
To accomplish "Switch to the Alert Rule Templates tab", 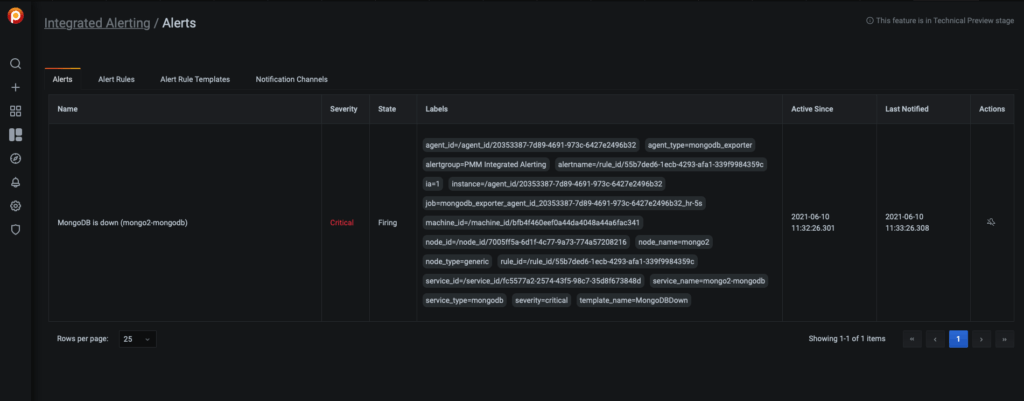I will [x=195, y=79].
